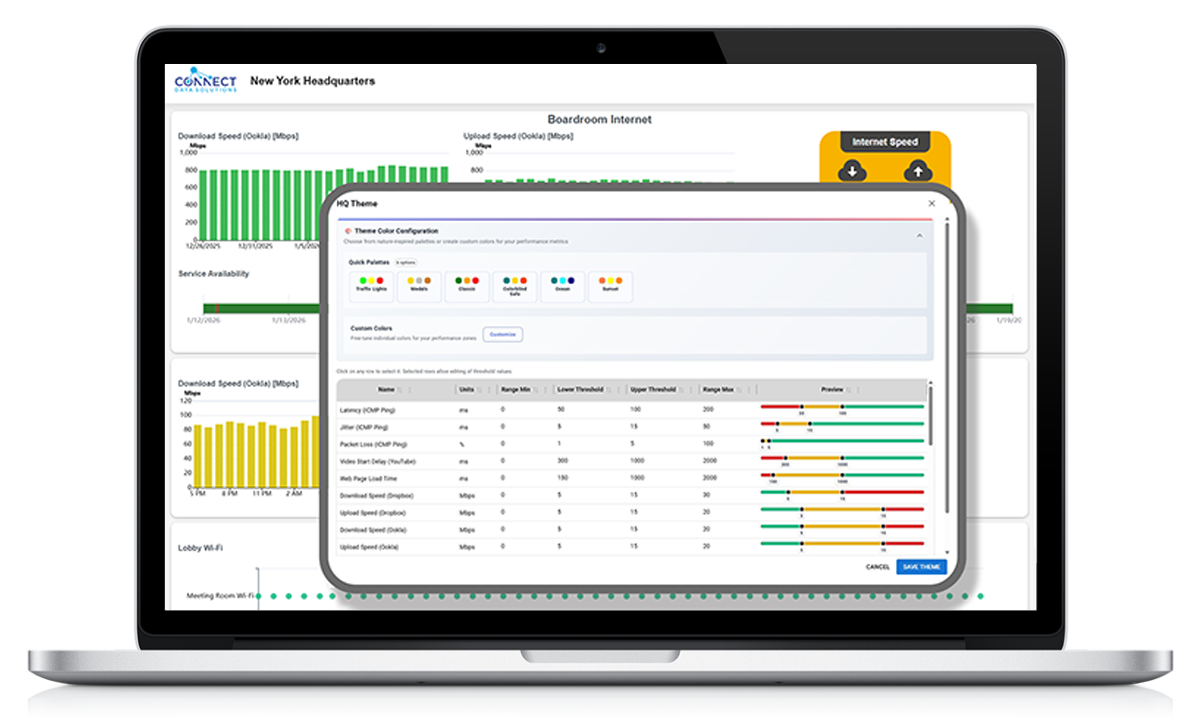Close the HQ Theme dialog

tap(931, 203)
